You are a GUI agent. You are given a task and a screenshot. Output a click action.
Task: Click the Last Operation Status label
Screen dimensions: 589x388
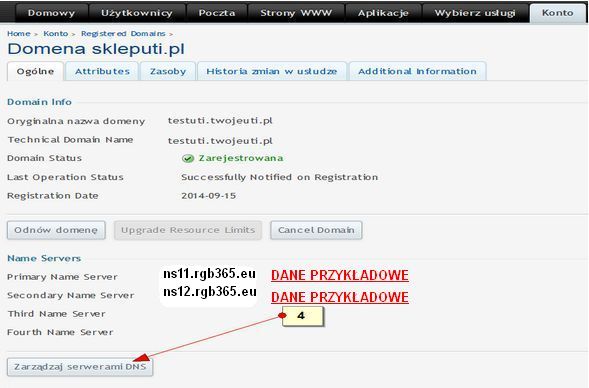65,177
